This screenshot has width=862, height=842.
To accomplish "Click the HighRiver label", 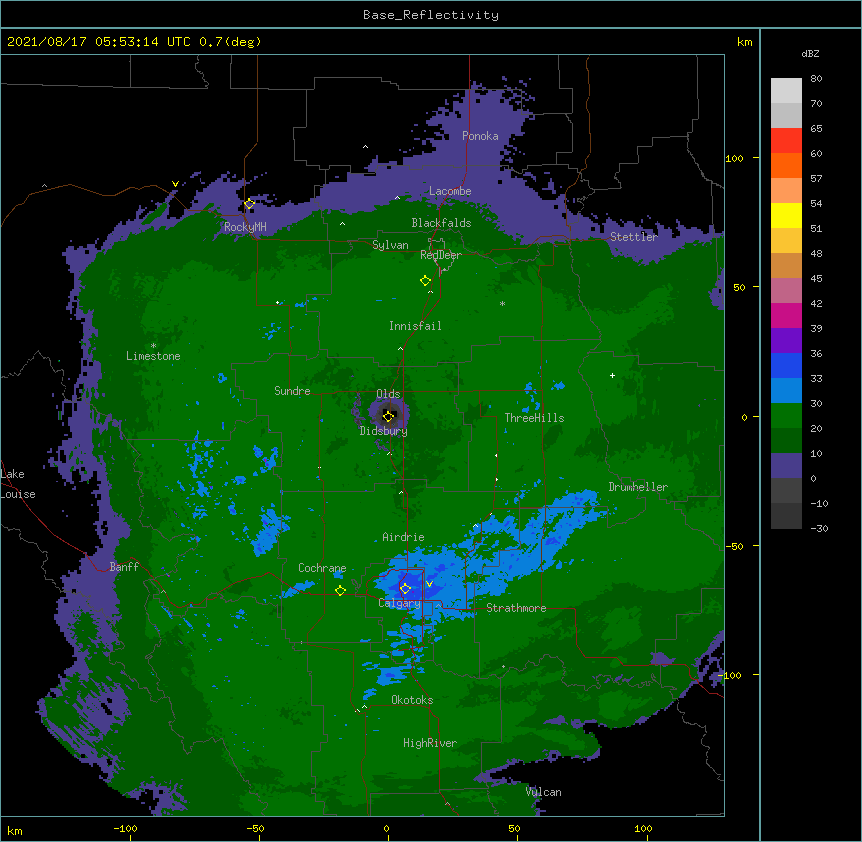I will [430, 743].
